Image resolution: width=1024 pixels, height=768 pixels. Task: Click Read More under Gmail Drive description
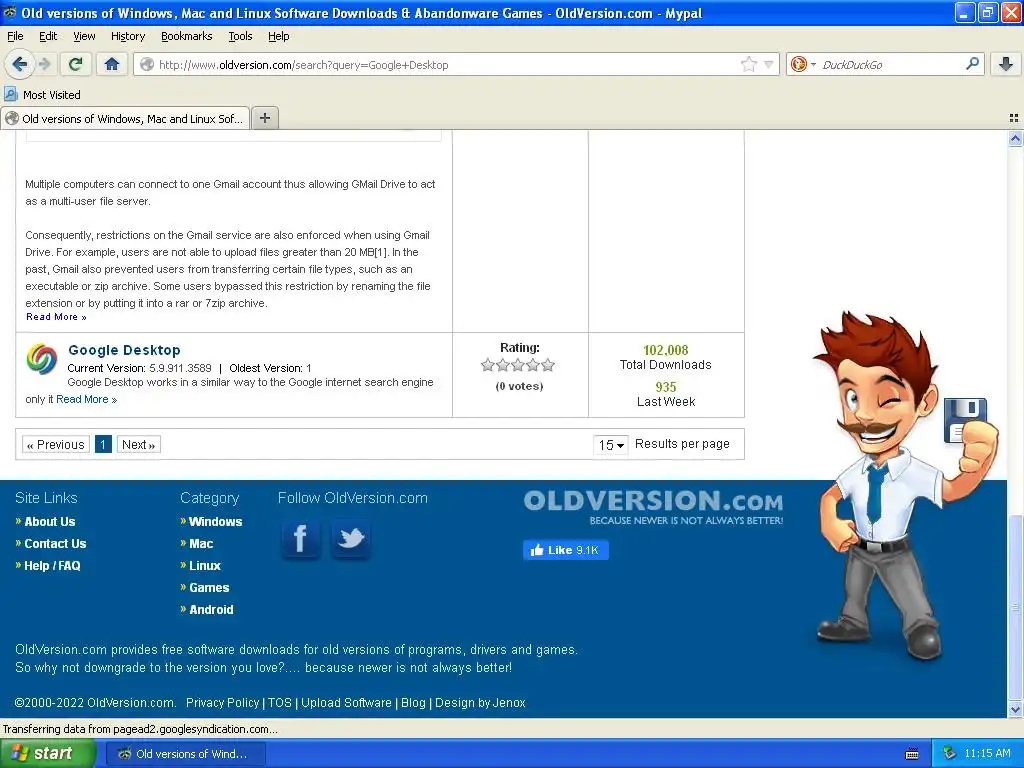[56, 317]
